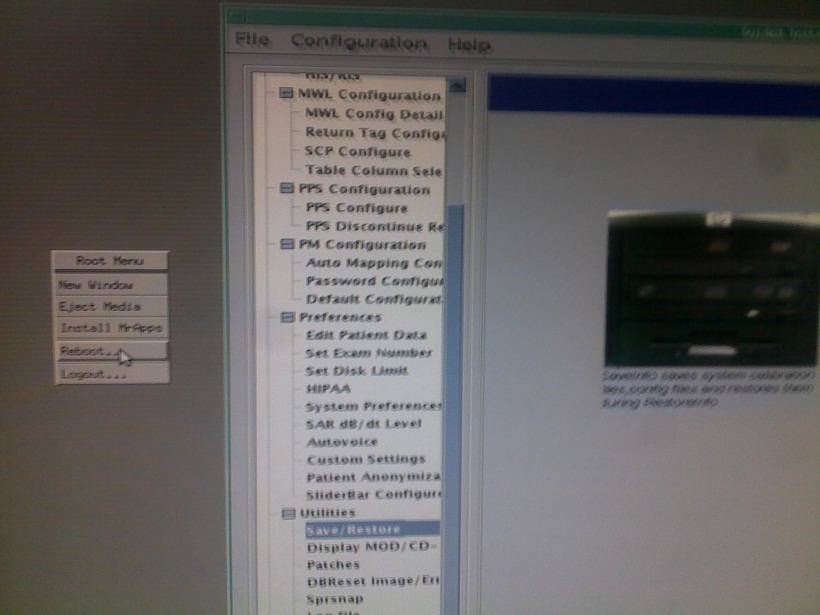Image resolution: width=820 pixels, height=615 pixels.
Task: Choose New Window from Root Menu
Action: [x=96, y=284]
